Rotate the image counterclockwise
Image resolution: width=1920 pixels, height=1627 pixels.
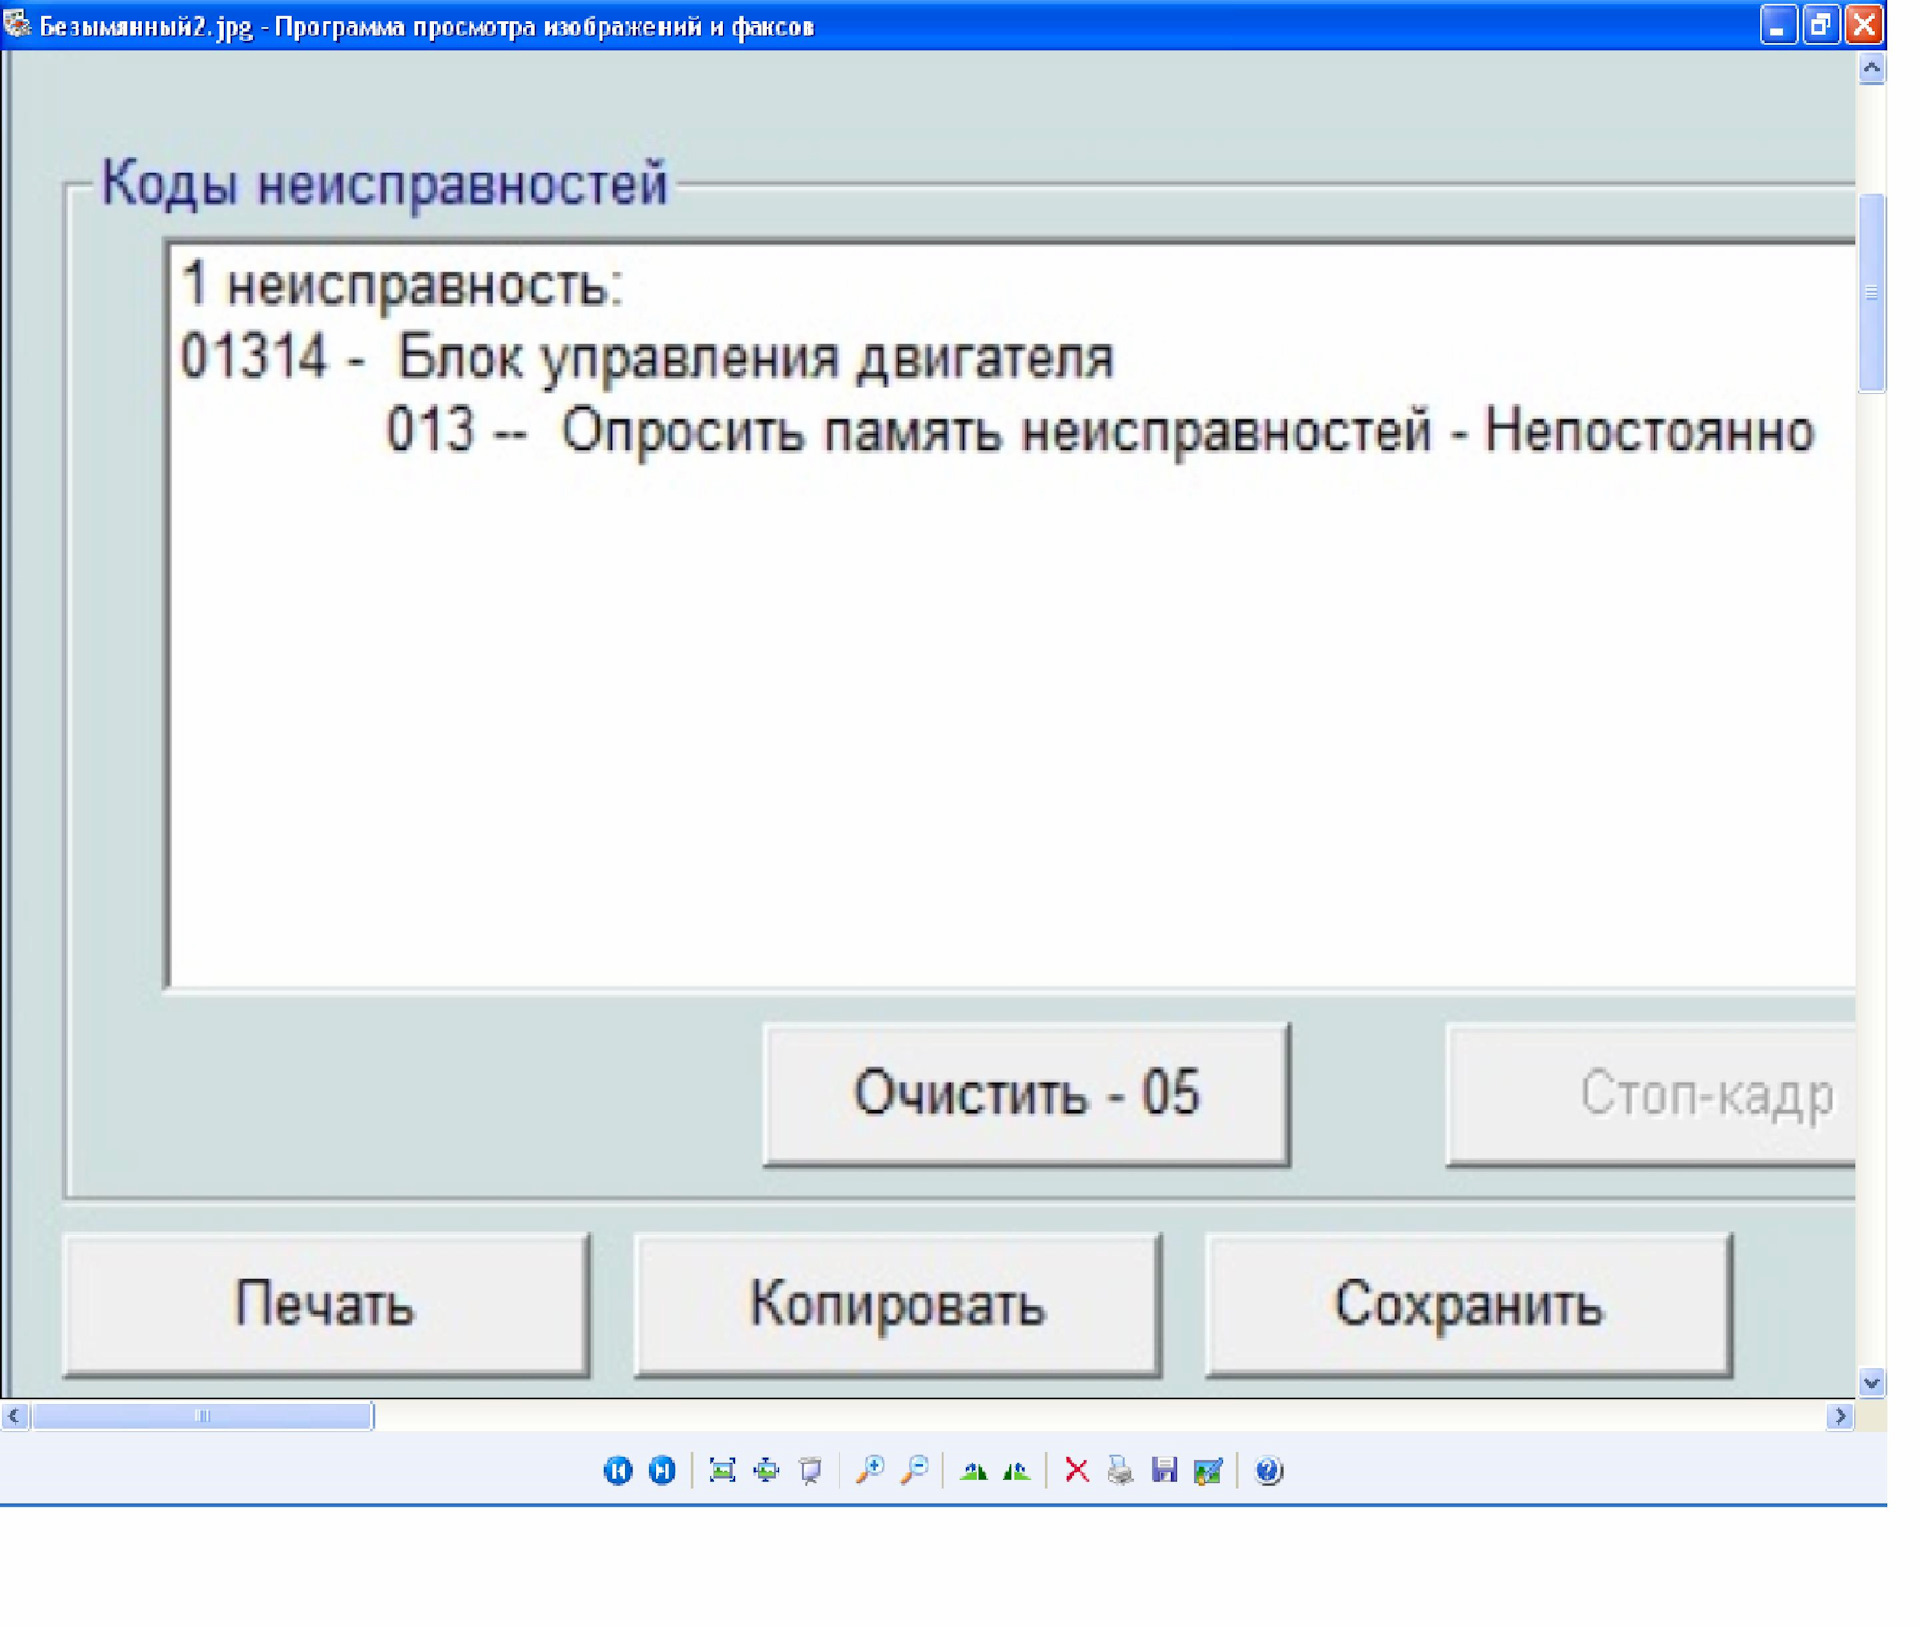point(1017,1470)
